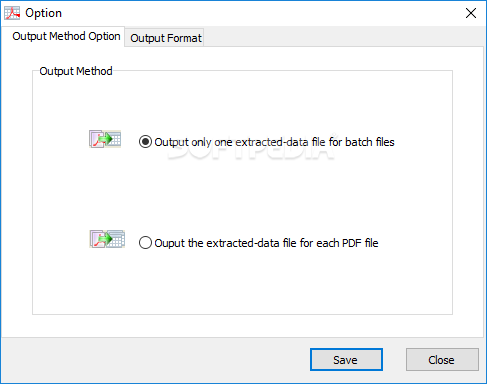The width and height of the screenshot is (487, 384).
Task: Click the Output Method group box heading
Action: tap(76, 71)
